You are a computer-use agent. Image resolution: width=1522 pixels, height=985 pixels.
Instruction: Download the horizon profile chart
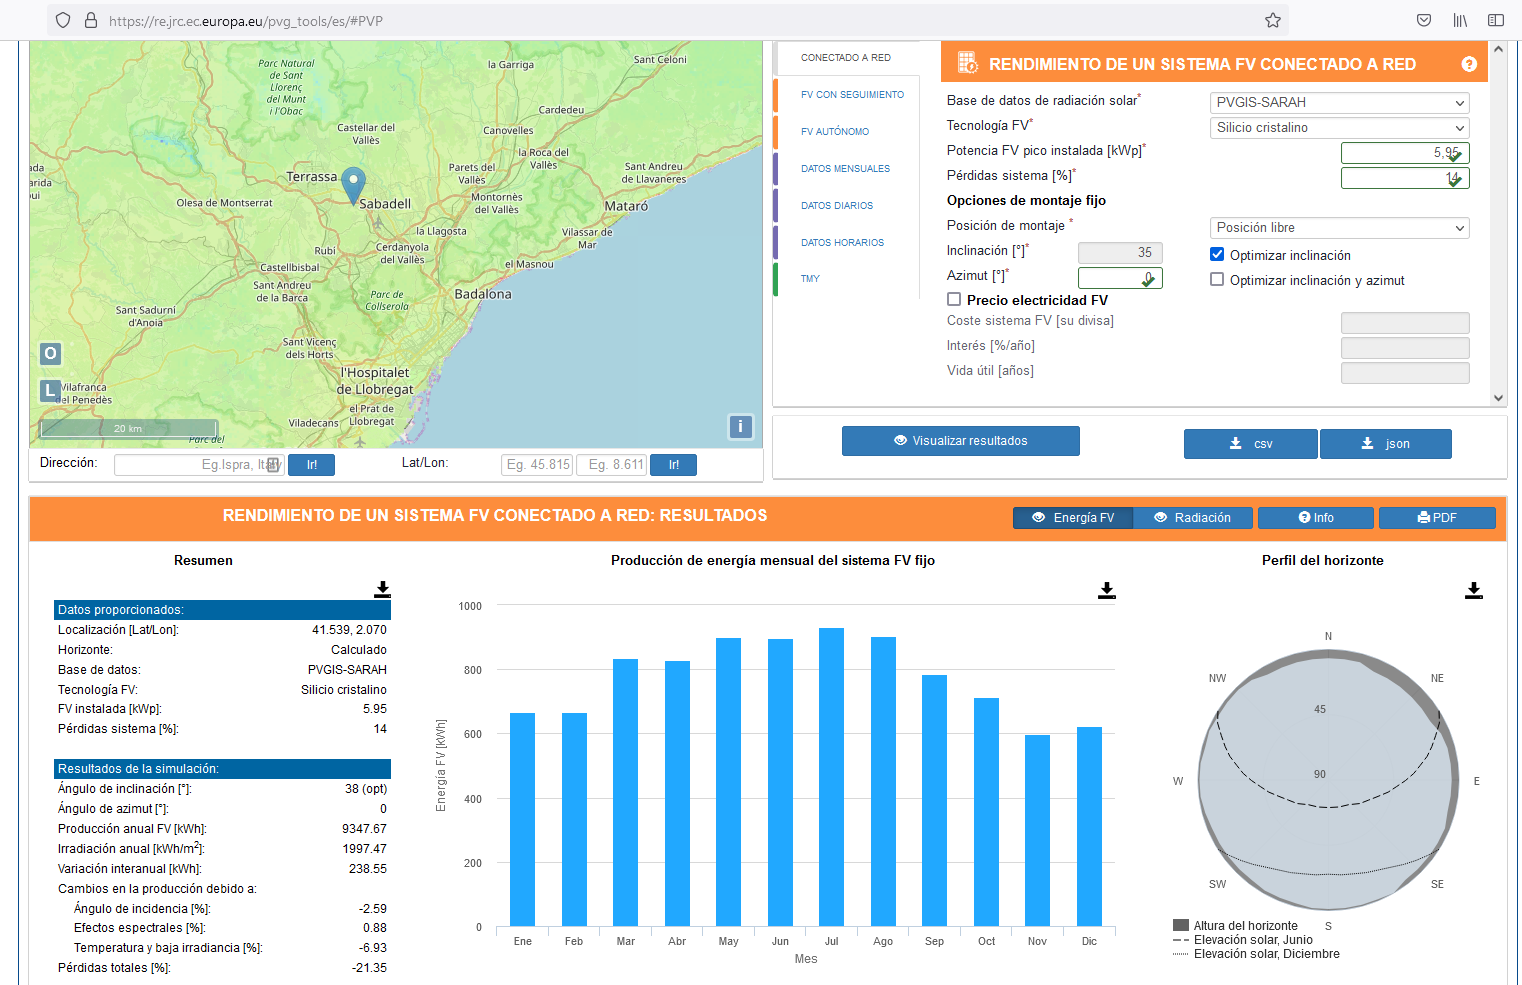pyautogui.click(x=1473, y=590)
